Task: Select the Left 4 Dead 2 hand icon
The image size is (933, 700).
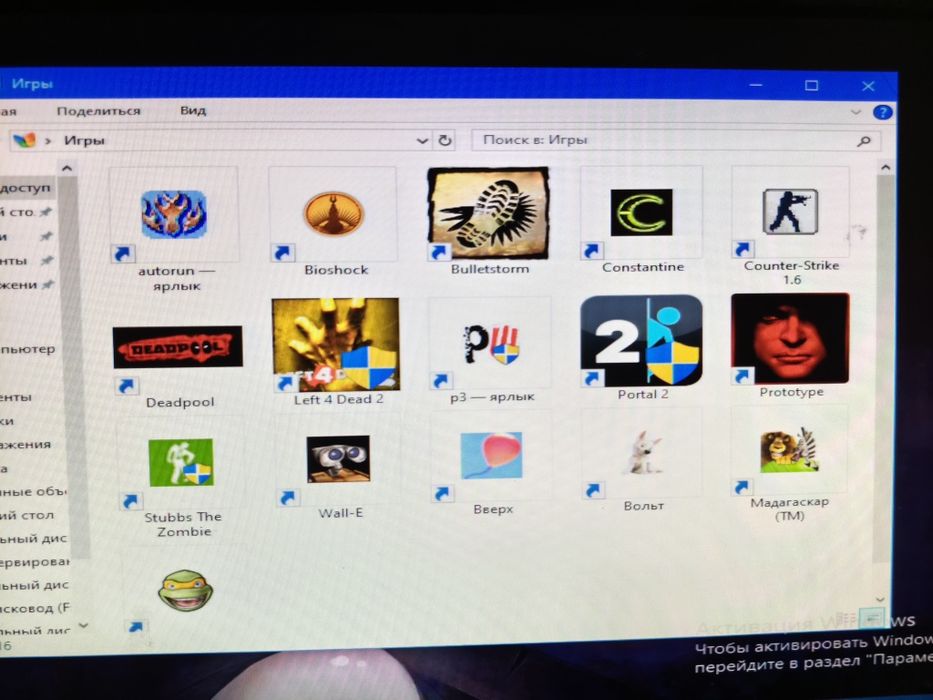Action: pos(336,345)
